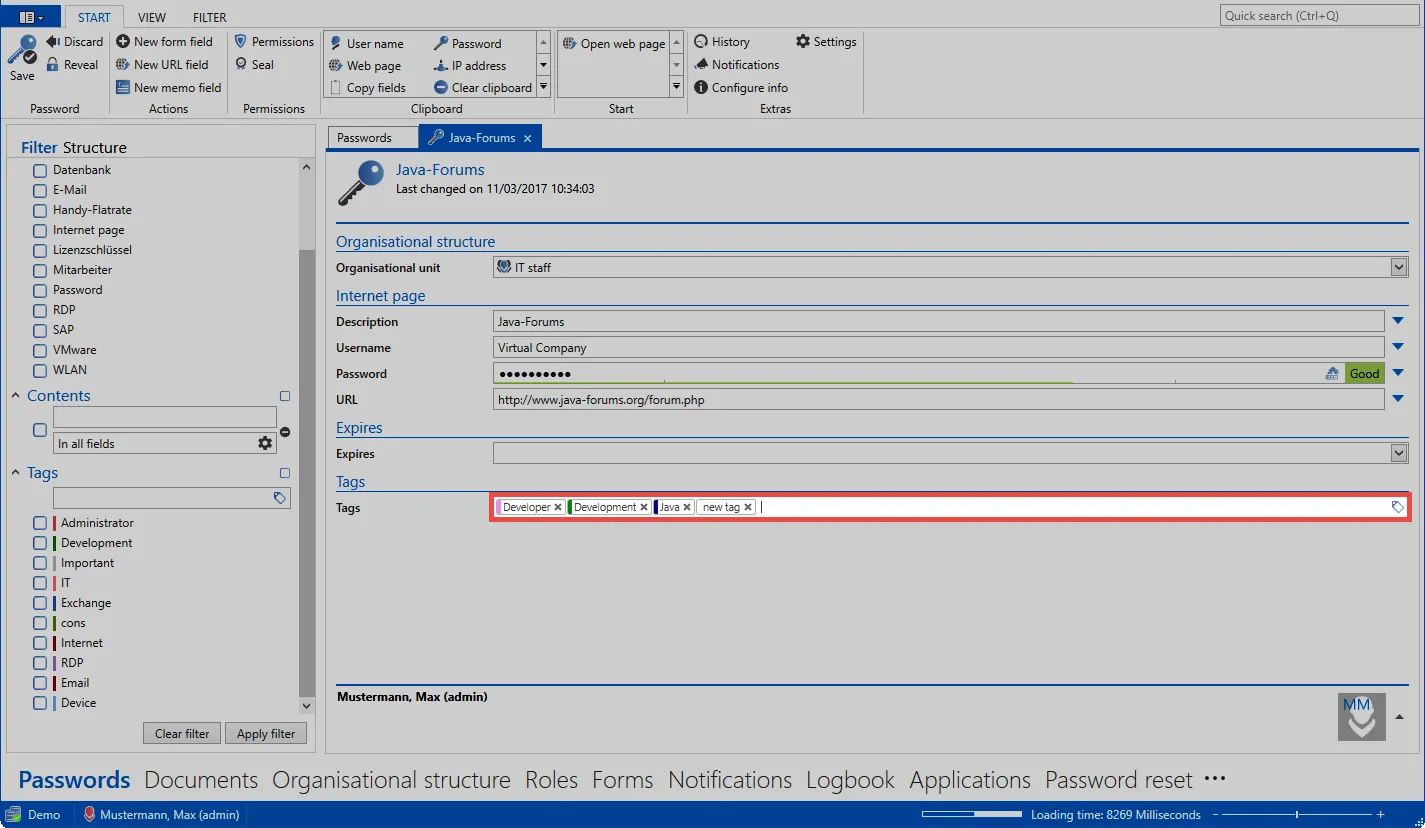
Task: Expand the URL field options arrow
Action: pos(1398,400)
